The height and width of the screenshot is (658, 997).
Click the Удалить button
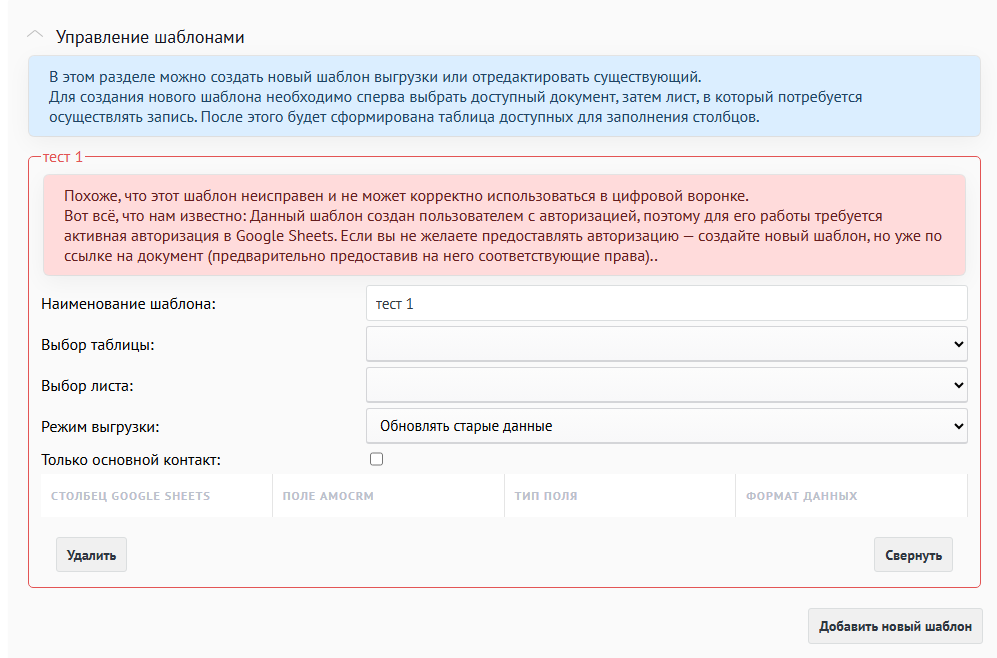tap(92, 555)
